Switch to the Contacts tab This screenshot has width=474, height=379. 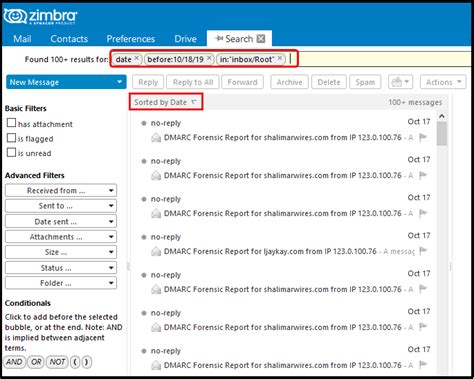click(69, 39)
